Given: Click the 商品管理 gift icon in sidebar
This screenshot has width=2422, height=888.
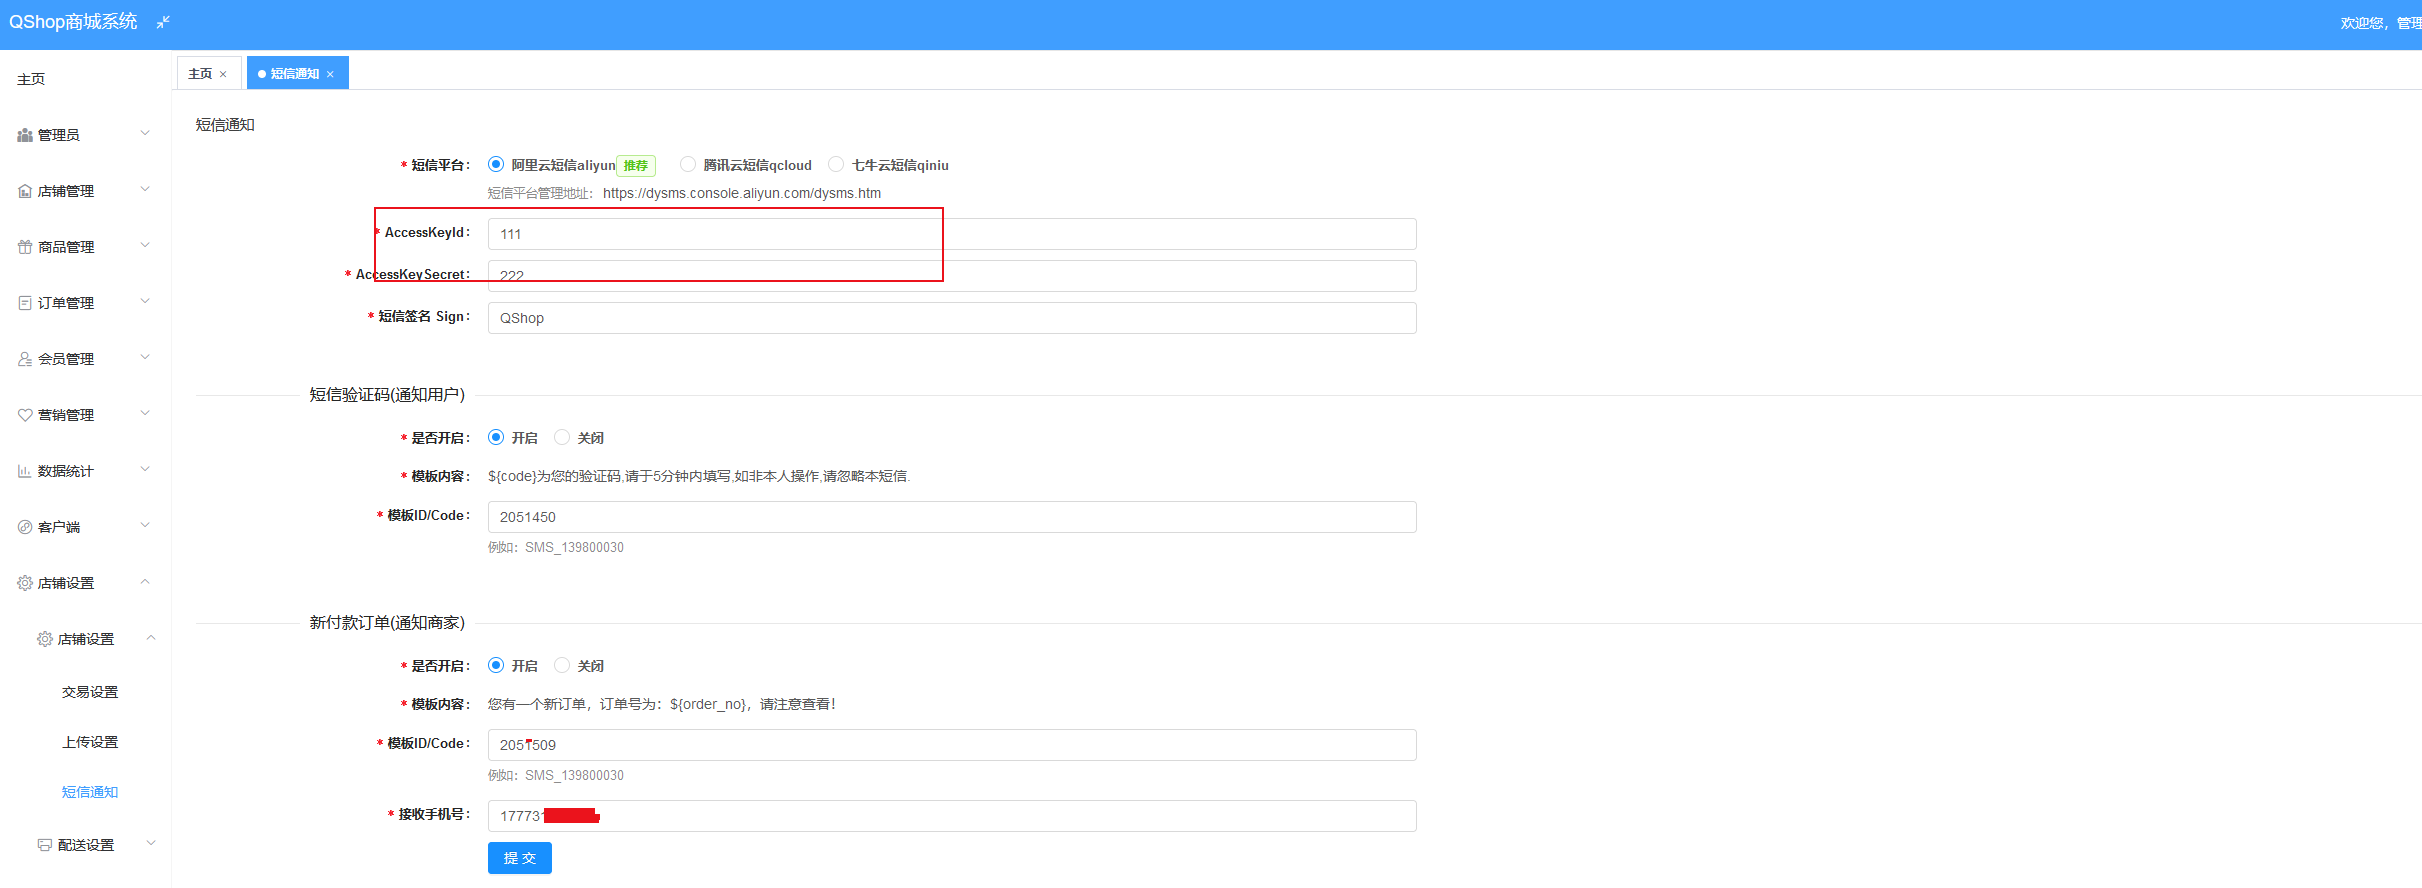Looking at the screenshot, I should coord(25,247).
